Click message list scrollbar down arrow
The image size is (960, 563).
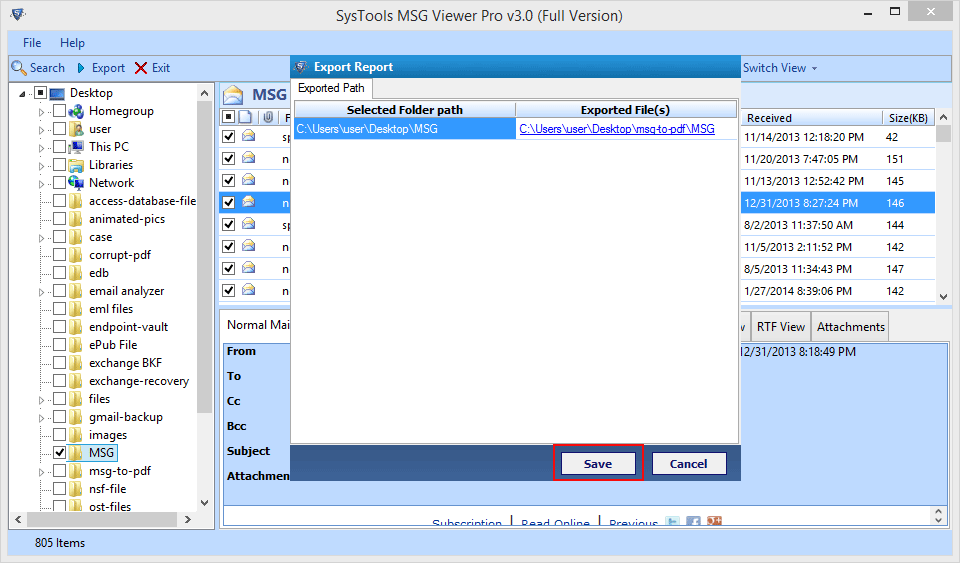click(943, 296)
